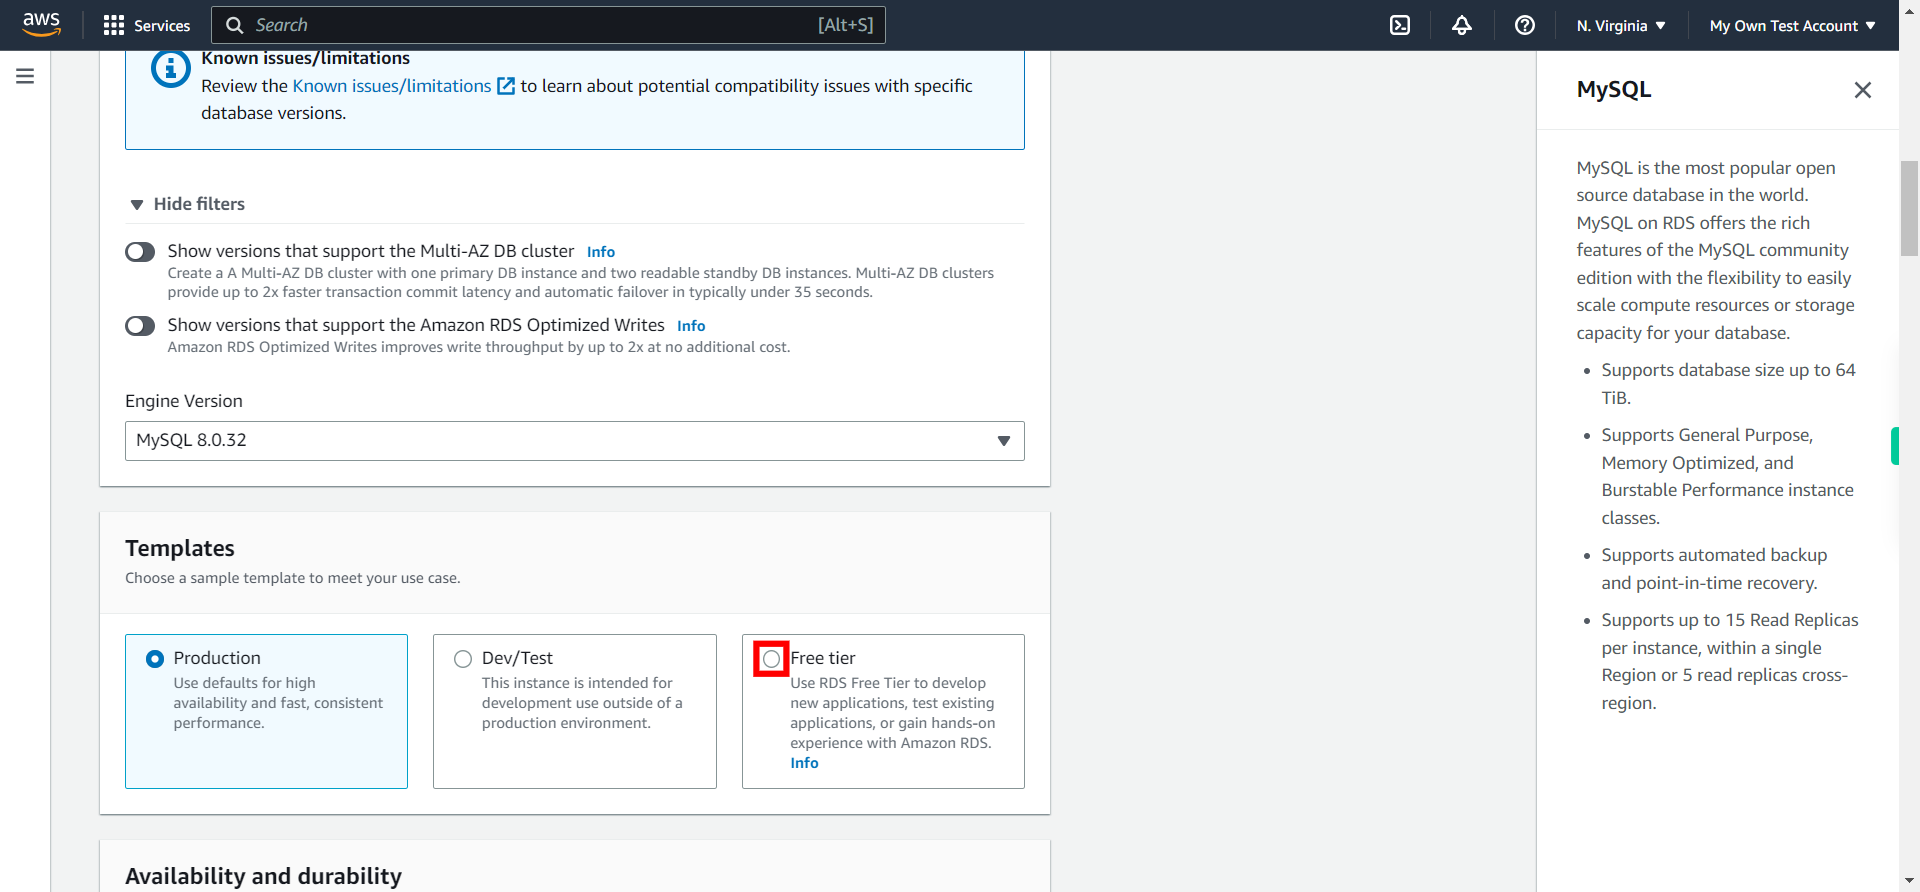Close the MySQL help panel
Image resolution: width=1920 pixels, height=892 pixels.
pos(1862,90)
